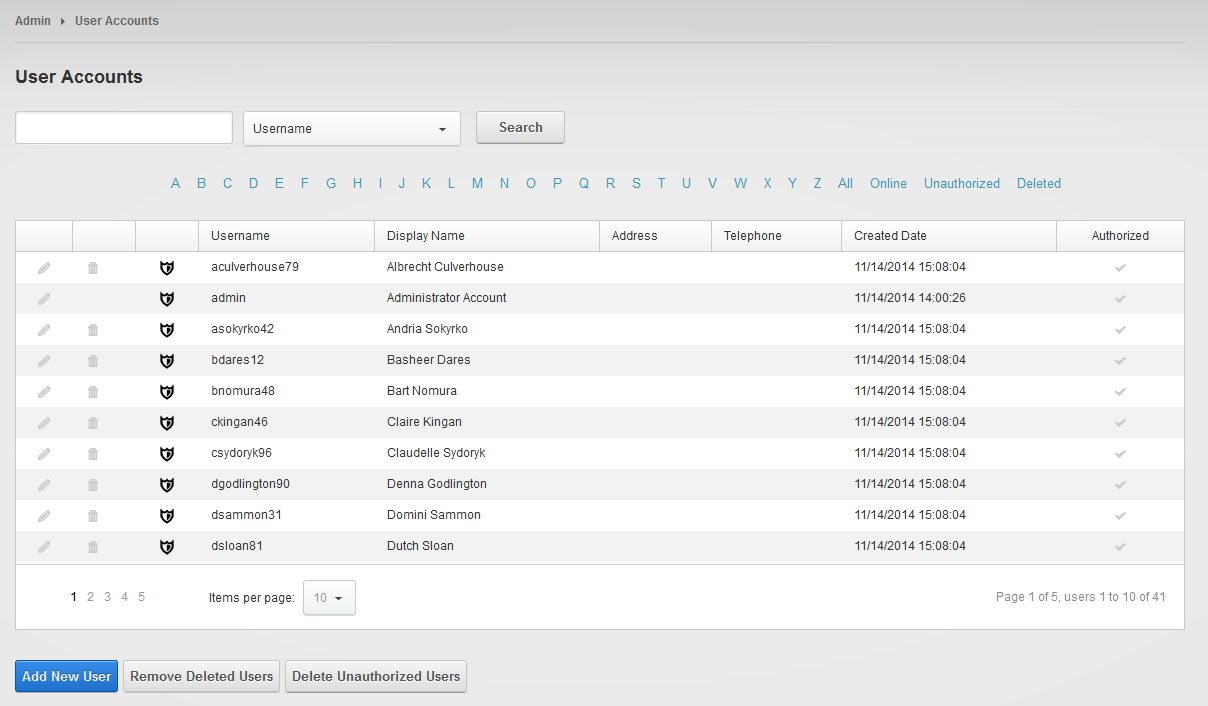Image resolution: width=1208 pixels, height=706 pixels.
Task: Click Delete Unauthorized Users button
Action: pyautogui.click(x=376, y=676)
